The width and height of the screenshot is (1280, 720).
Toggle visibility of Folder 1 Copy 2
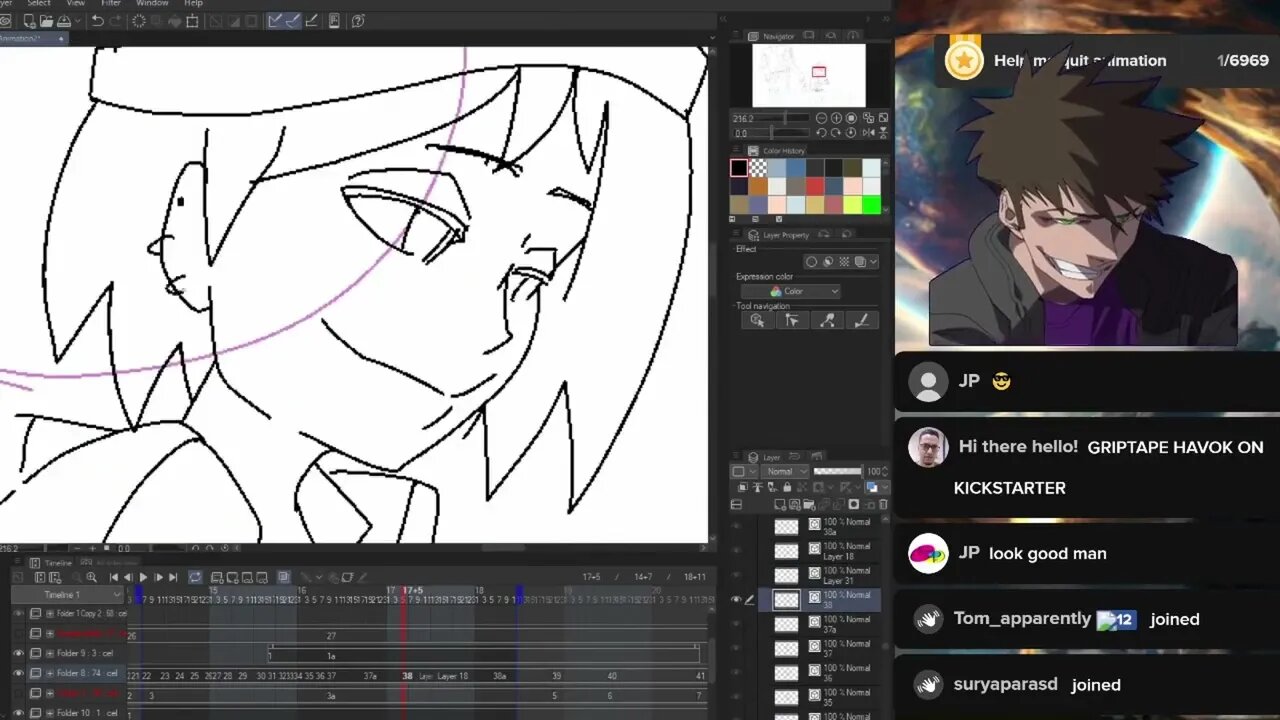point(18,613)
